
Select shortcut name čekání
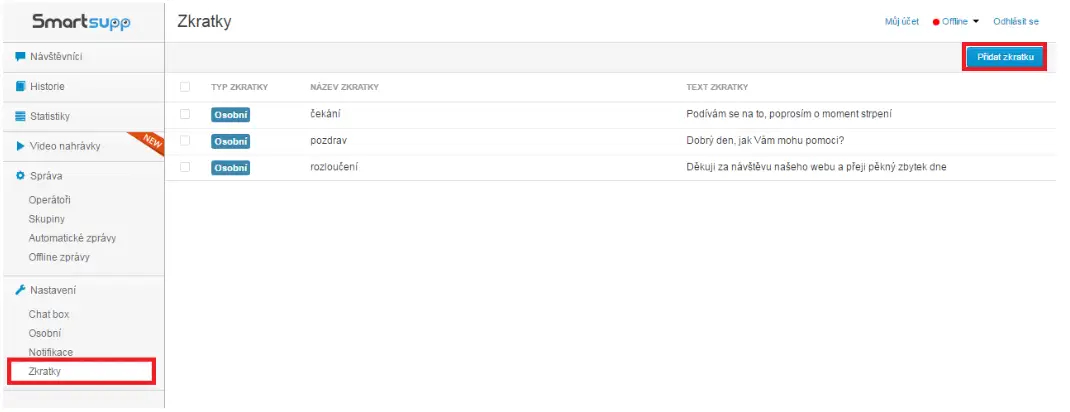coord(327,114)
